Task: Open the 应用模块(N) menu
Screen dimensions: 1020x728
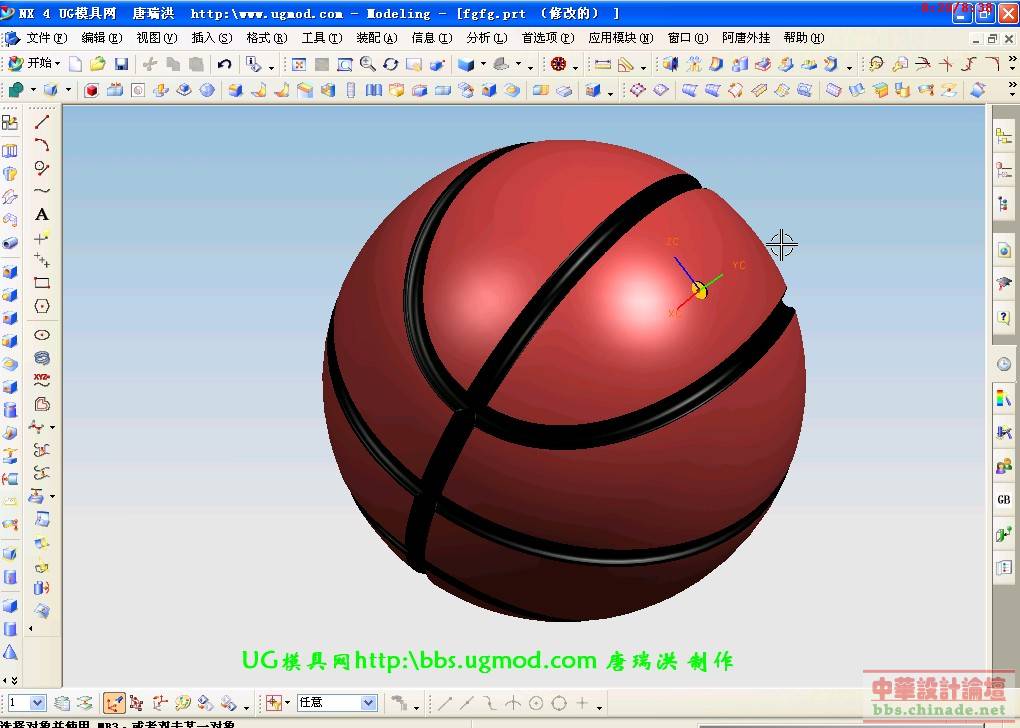Action: pyautogui.click(x=621, y=38)
